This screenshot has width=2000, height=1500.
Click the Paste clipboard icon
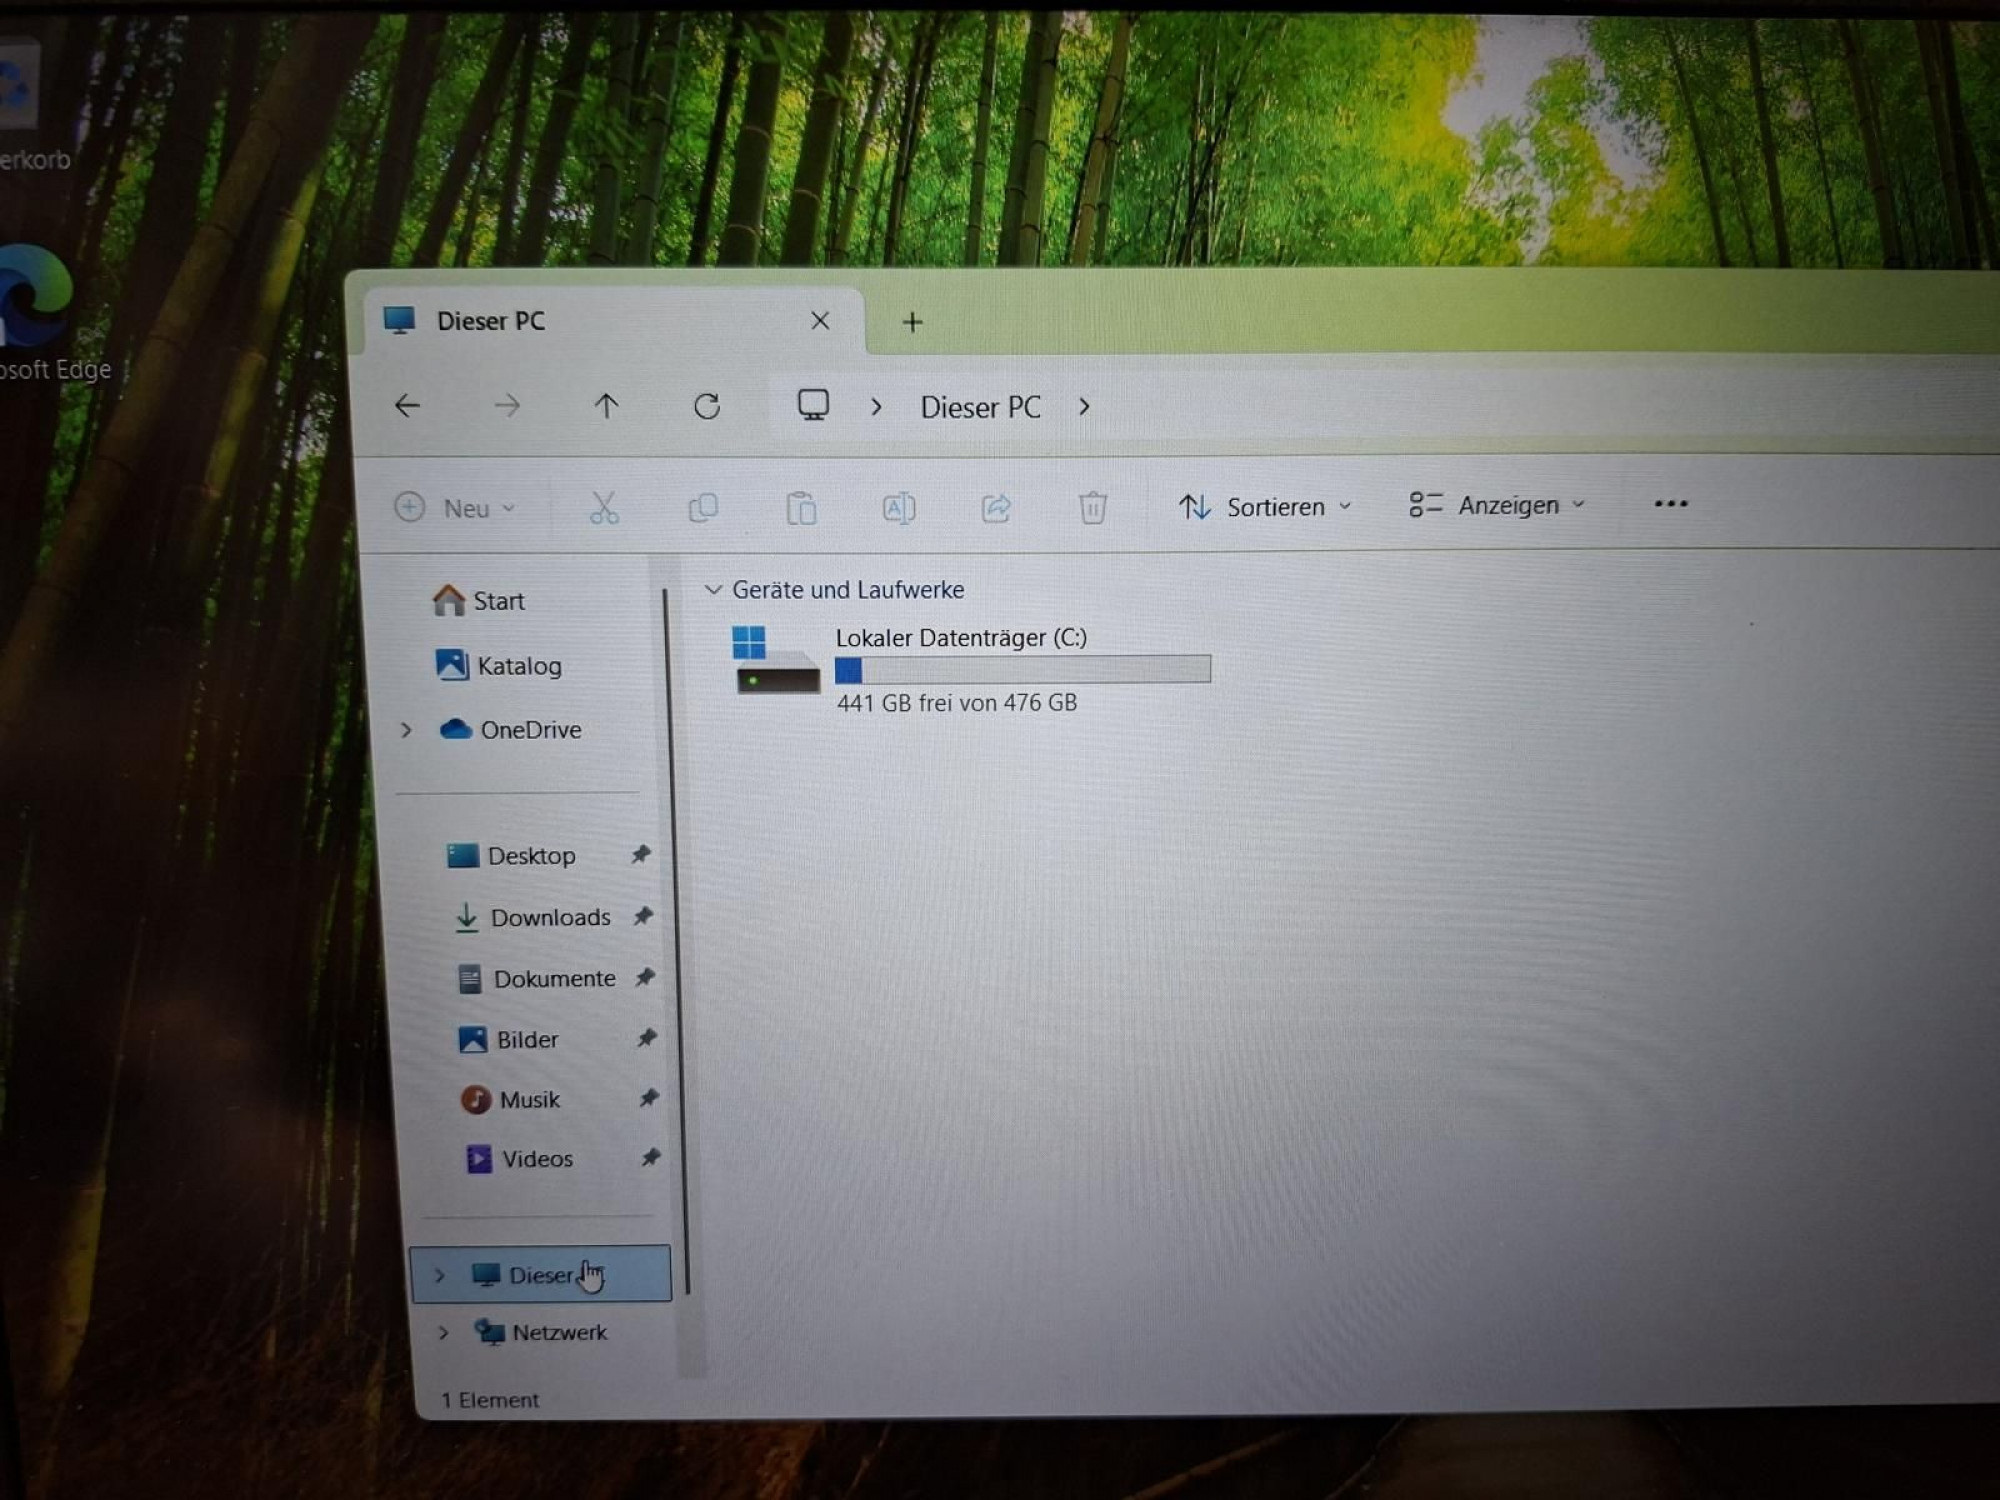tap(801, 508)
